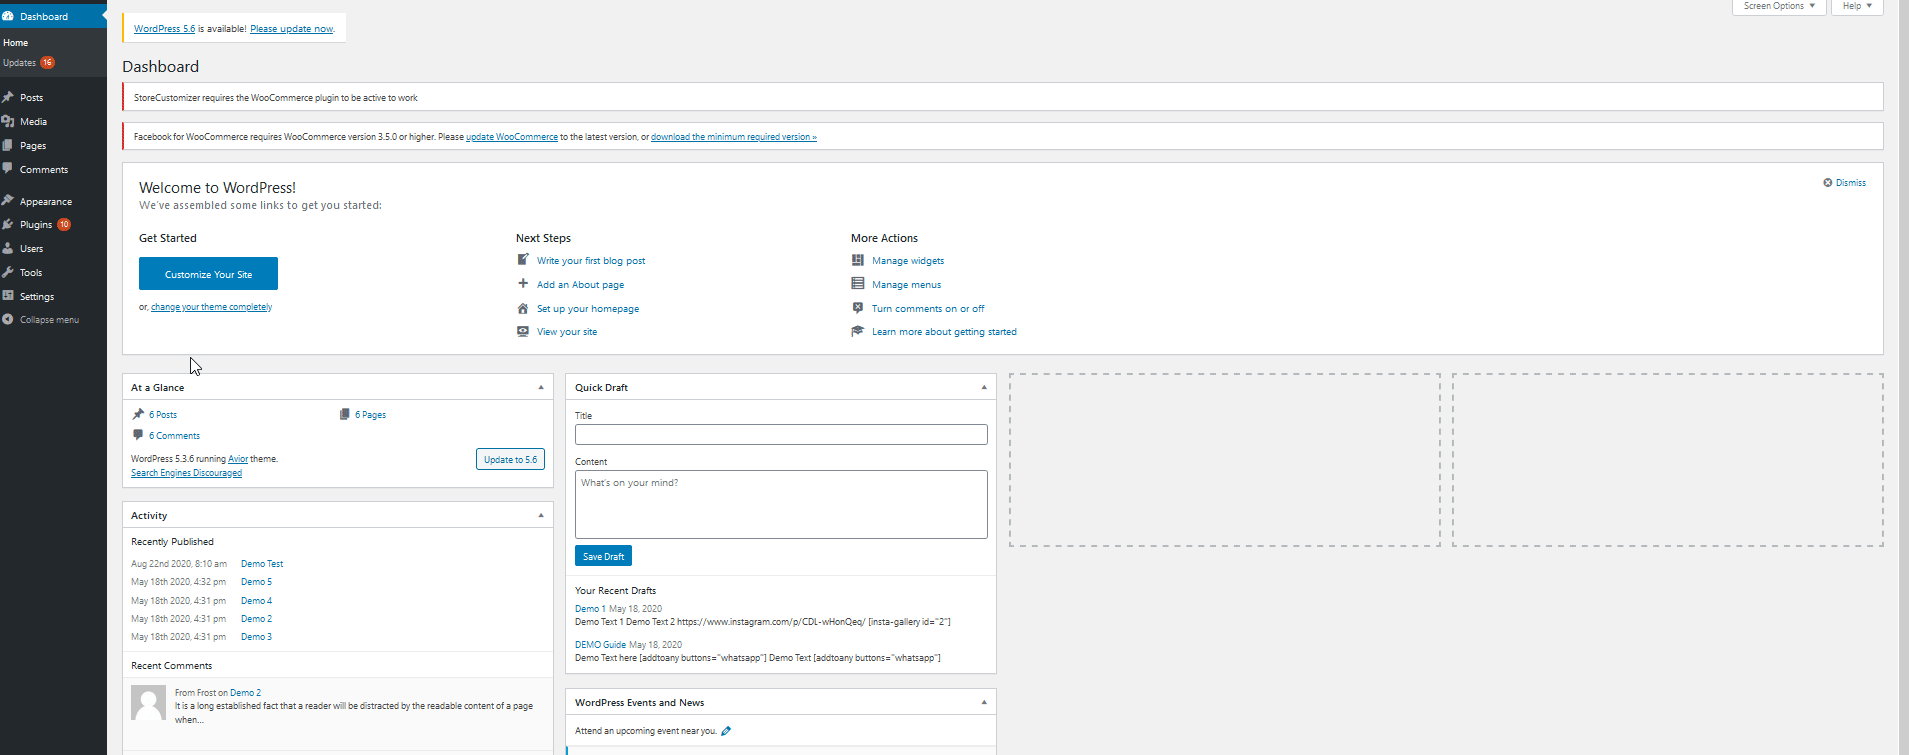Click the comments icon beside Turn comments on or off

point(858,308)
